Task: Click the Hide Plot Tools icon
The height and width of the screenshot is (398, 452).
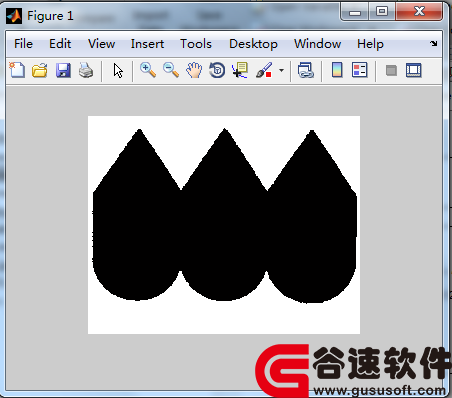Action: click(x=391, y=70)
